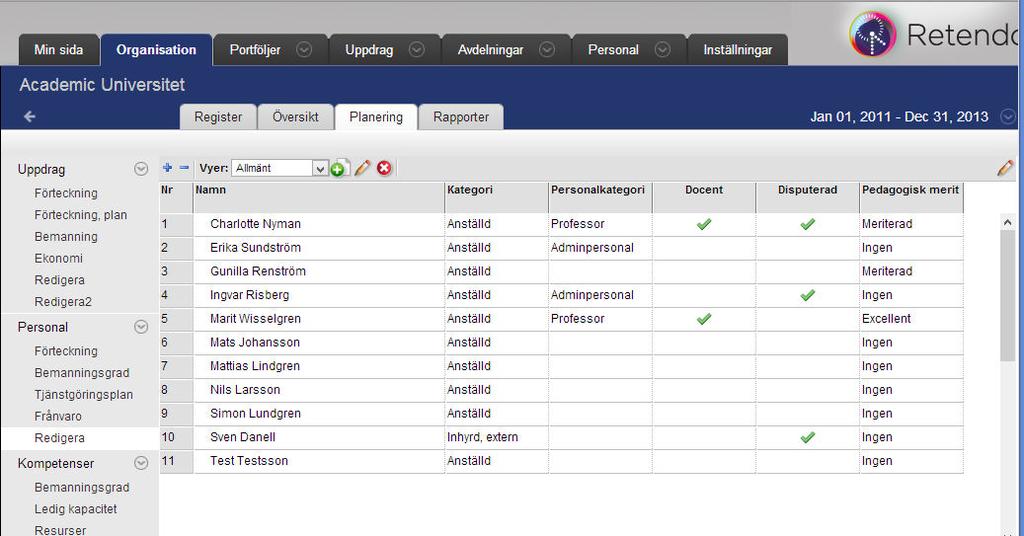Toggle Disputerad checkmark for Charlotte Nyman
Viewport: 1024px width, 536px height.
807,224
